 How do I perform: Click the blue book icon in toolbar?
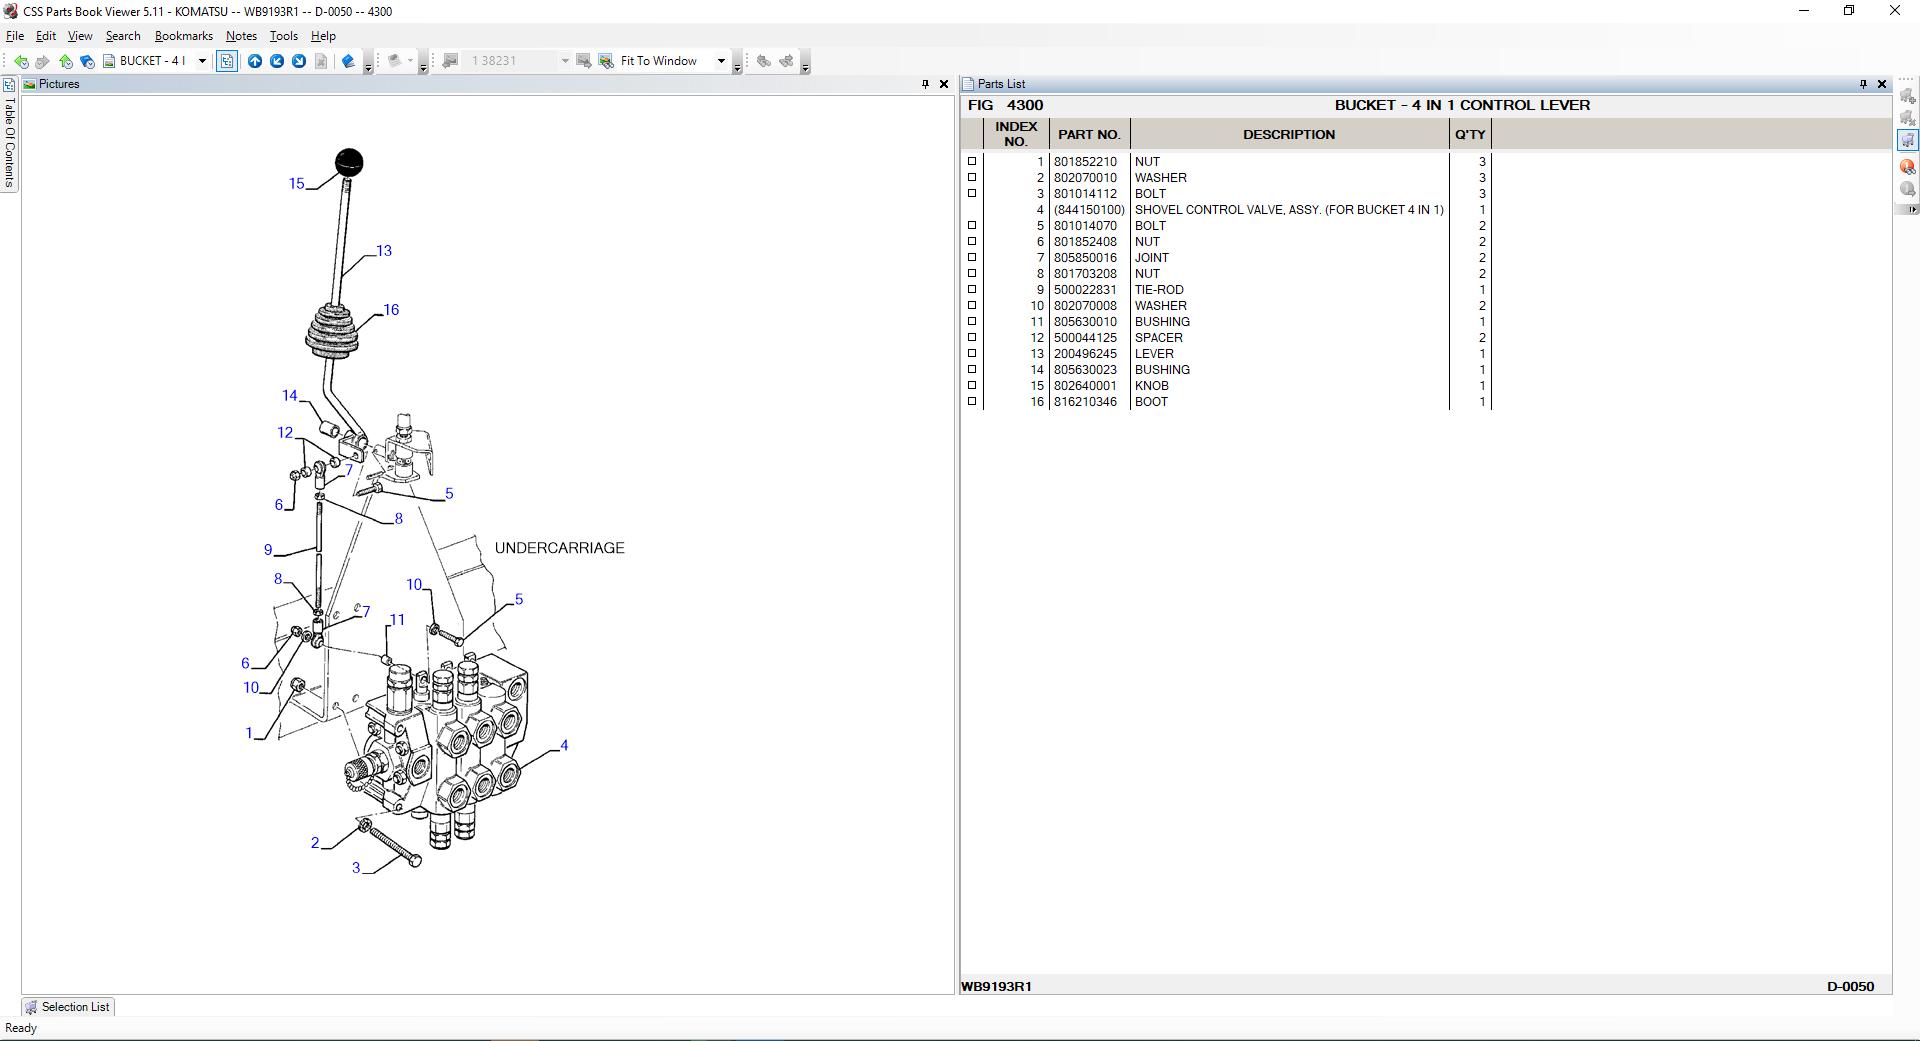point(348,61)
